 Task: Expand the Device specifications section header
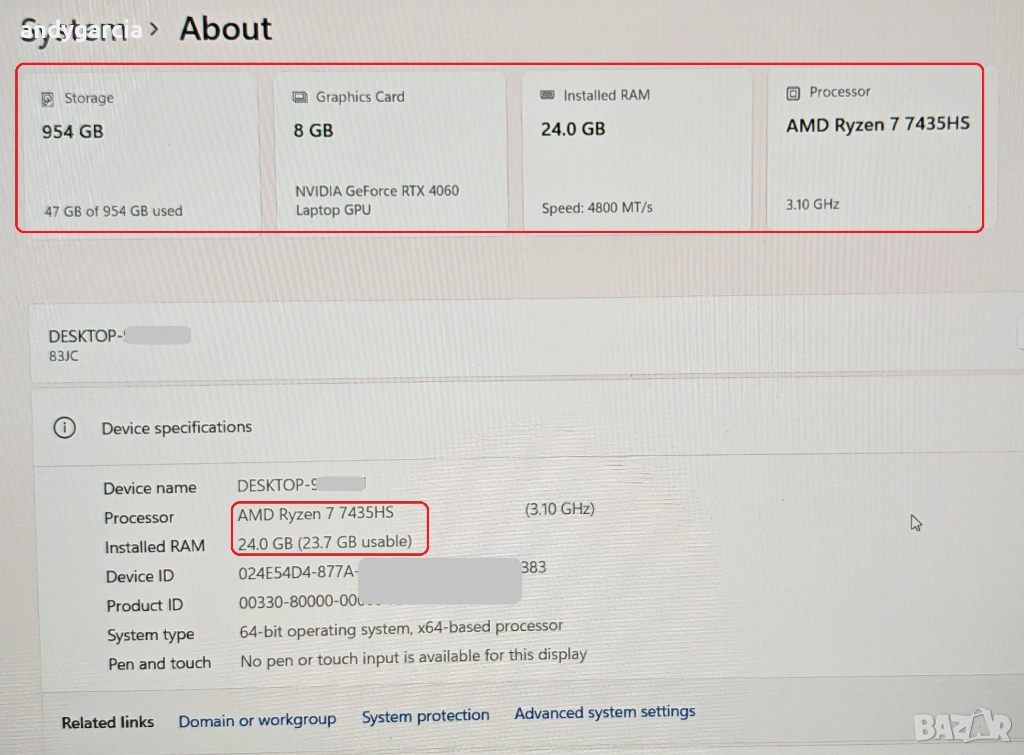(177, 428)
